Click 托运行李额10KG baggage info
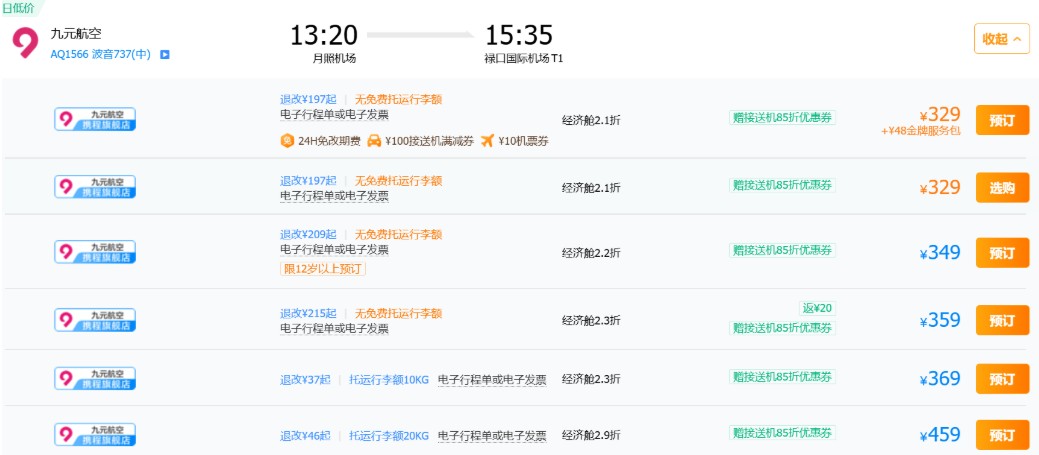Viewport: 1039px width, 455px height. 389,379
